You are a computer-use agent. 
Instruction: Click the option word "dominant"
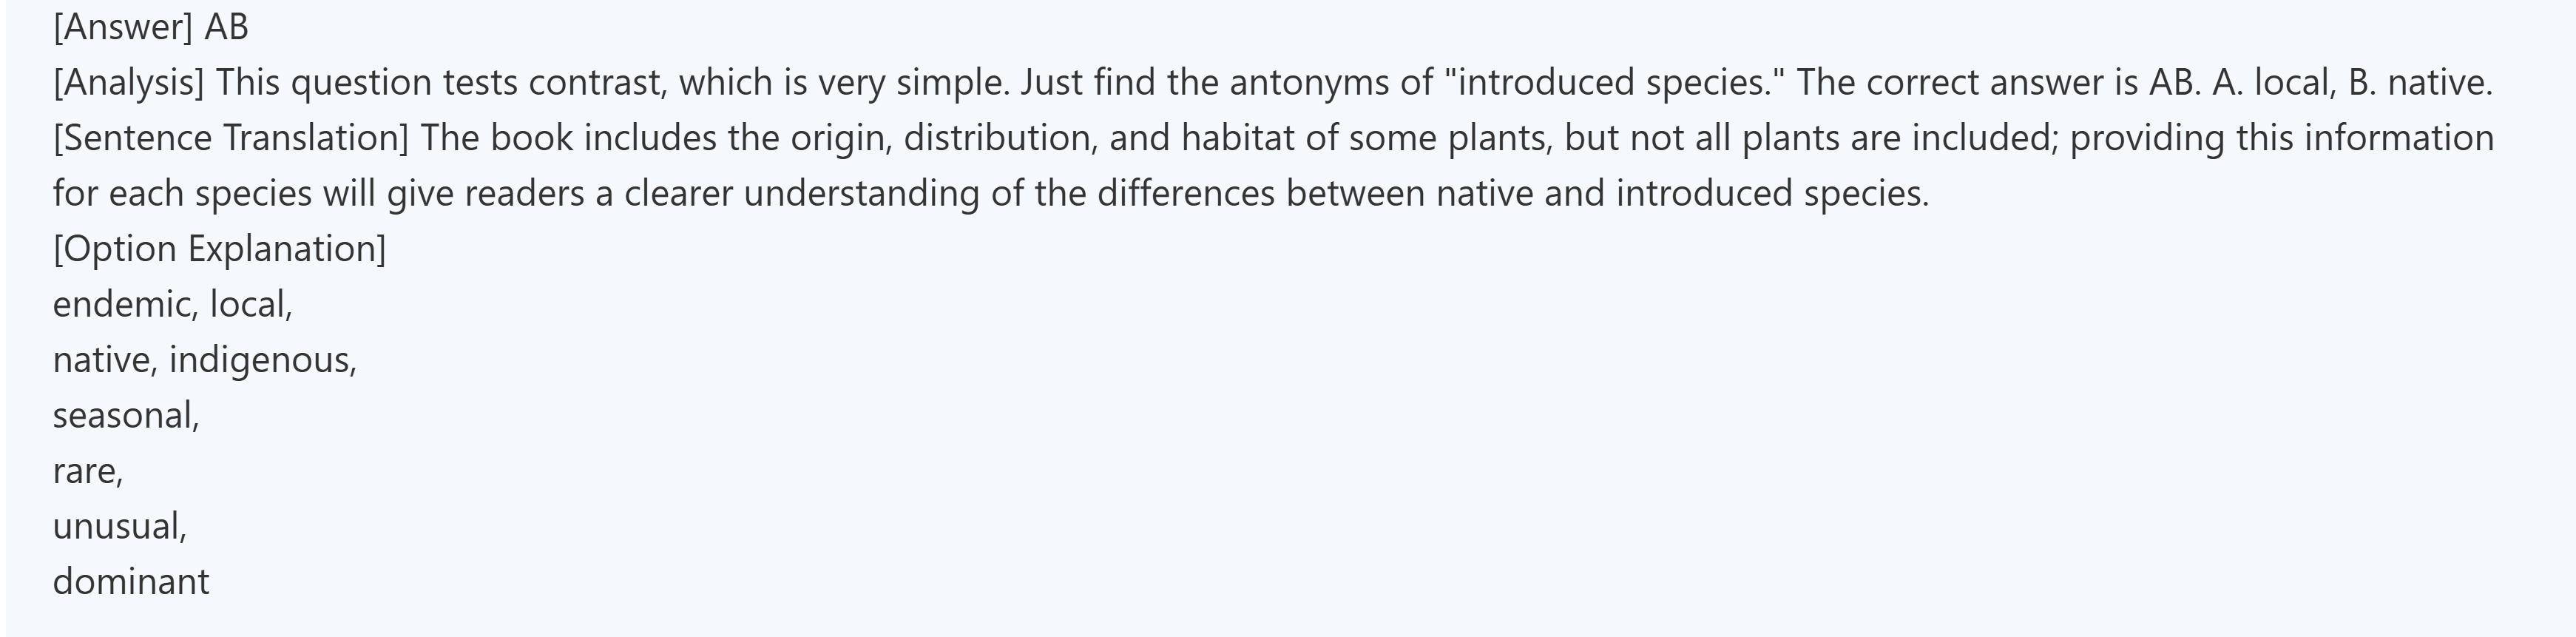click(131, 582)
